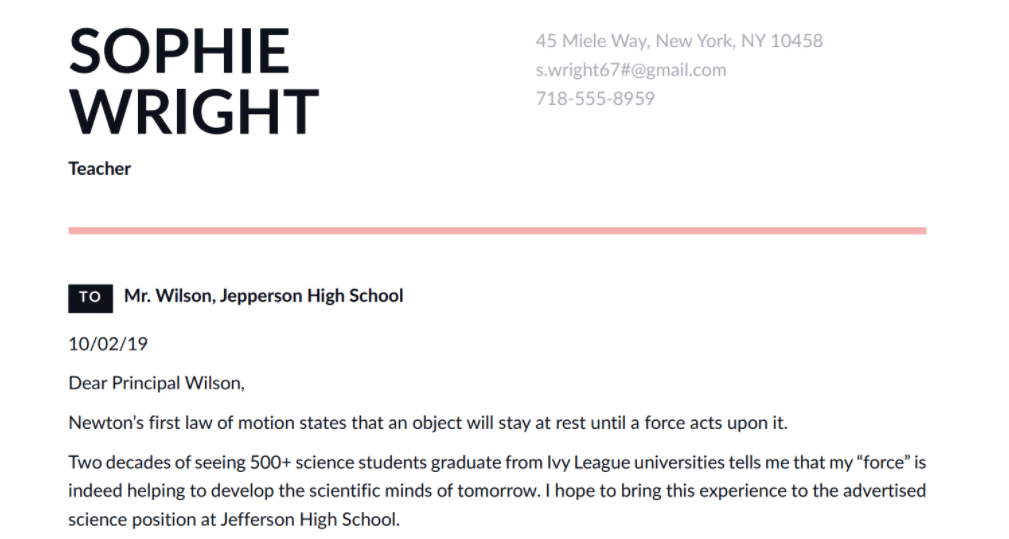
Task: Click the pink horizontal divider line
Action: pyautogui.click(x=497, y=231)
